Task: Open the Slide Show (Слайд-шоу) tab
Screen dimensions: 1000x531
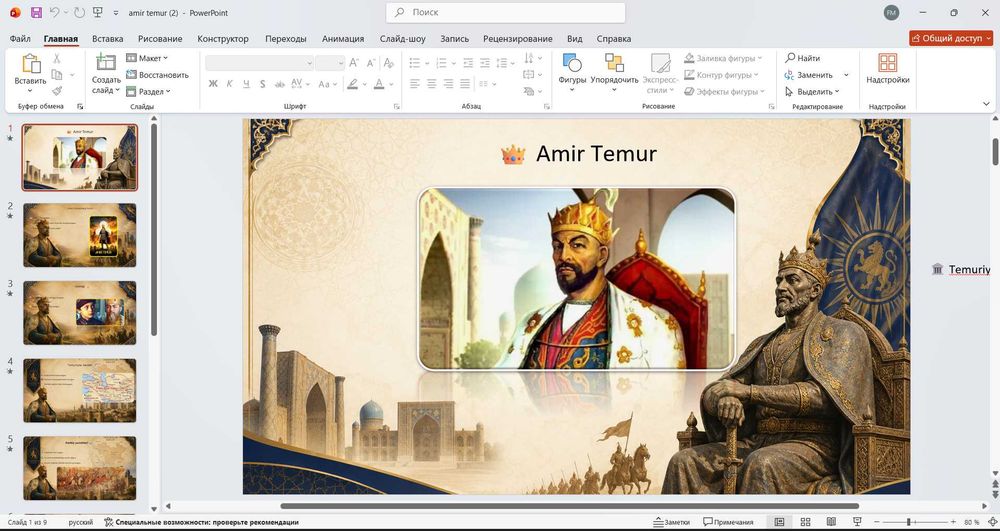Action: click(x=402, y=38)
